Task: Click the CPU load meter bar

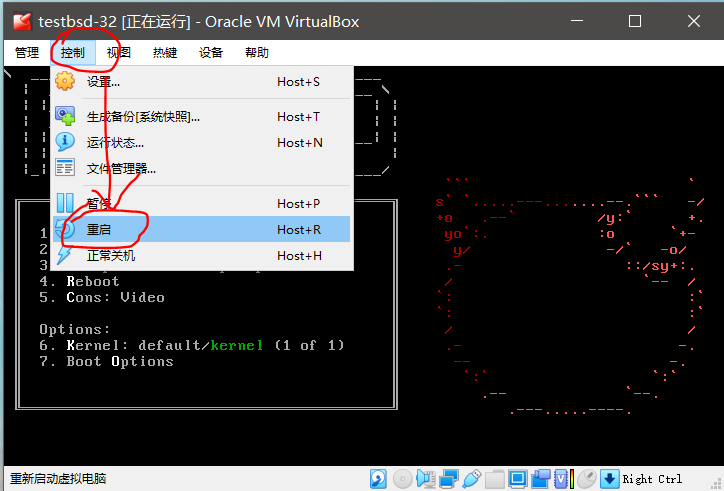Action: tap(572, 479)
